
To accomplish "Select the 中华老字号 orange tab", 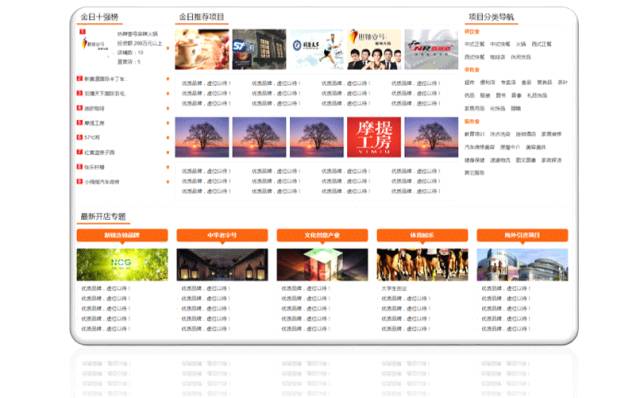I will pos(222,235).
